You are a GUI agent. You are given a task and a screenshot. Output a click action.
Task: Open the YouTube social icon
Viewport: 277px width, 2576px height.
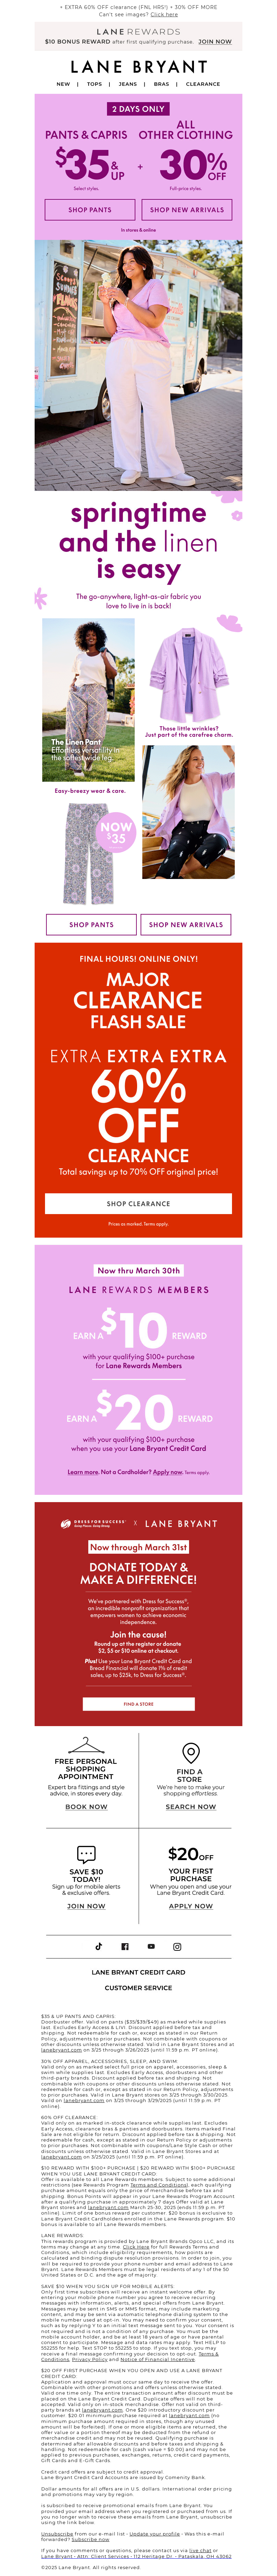[151, 1946]
